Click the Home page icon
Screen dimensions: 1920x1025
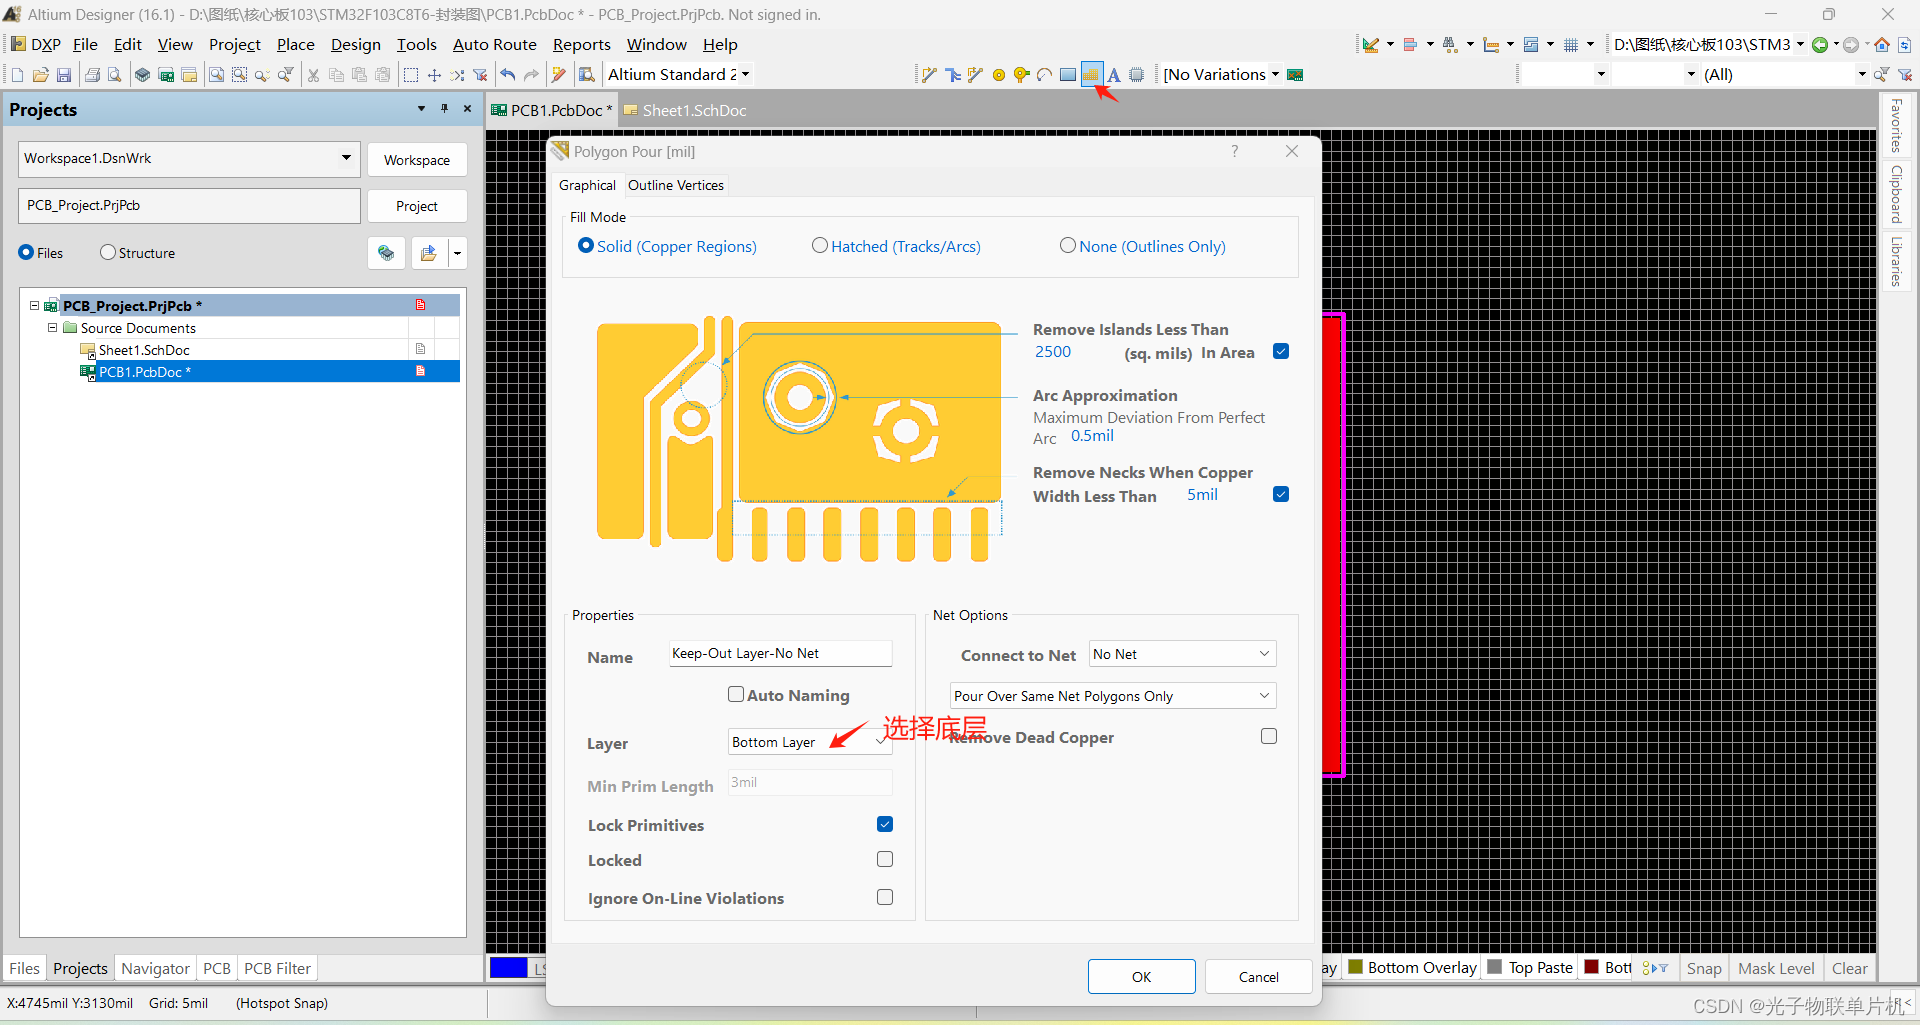tap(1882, 45)
